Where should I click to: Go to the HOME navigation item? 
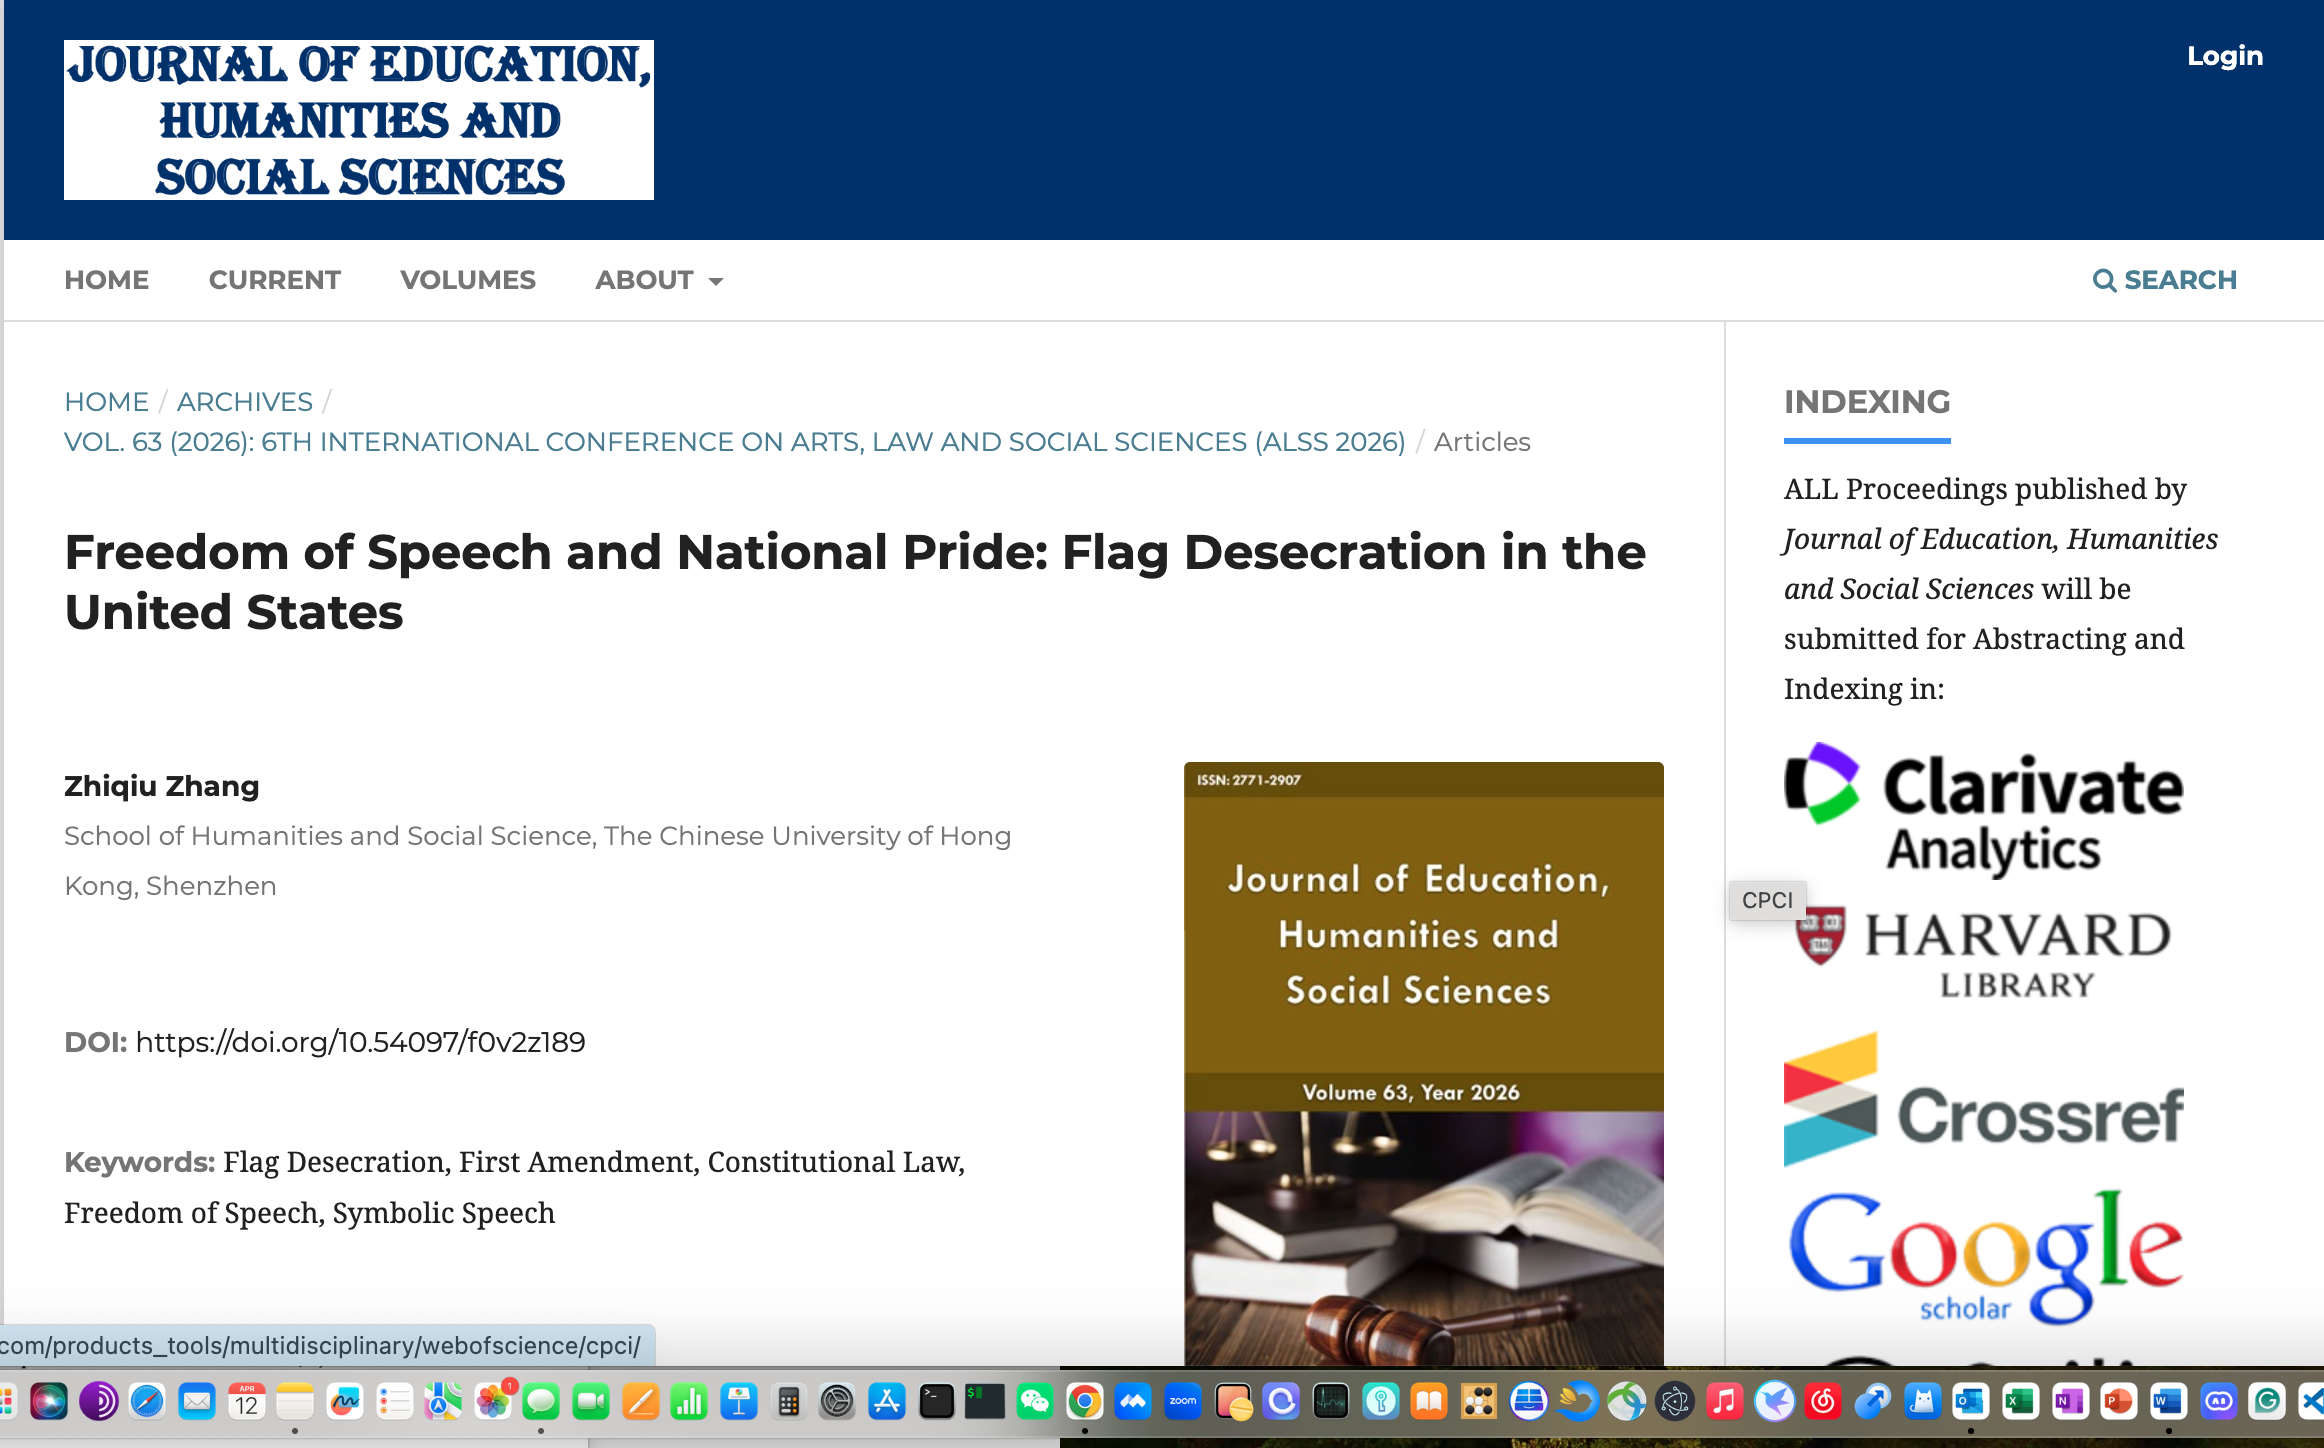[107, 280]
